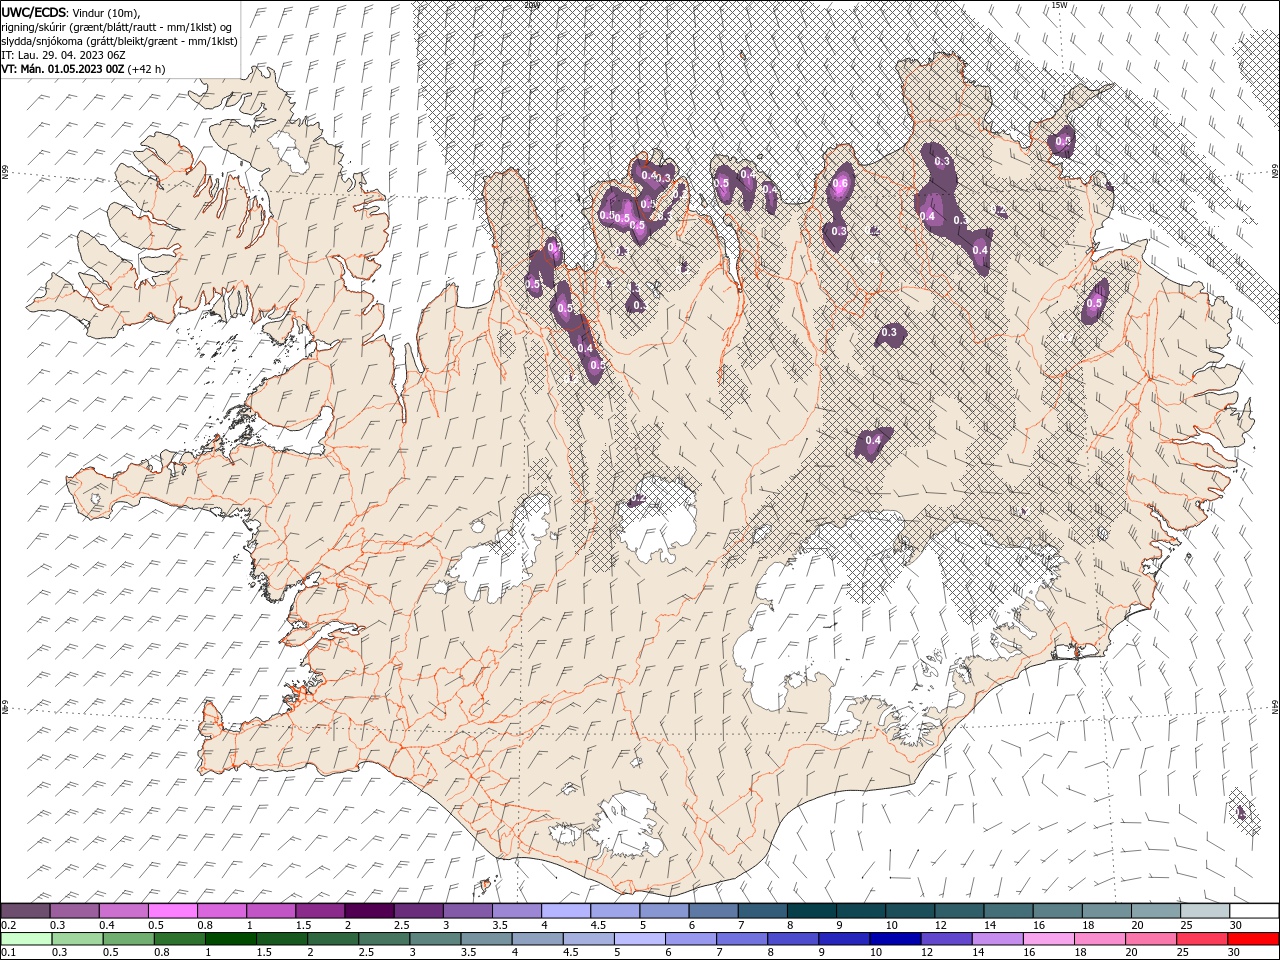Click the deep blue 10 mm rain swatch
Viewport: 1280px width, 960px height.
coord(896,939)
